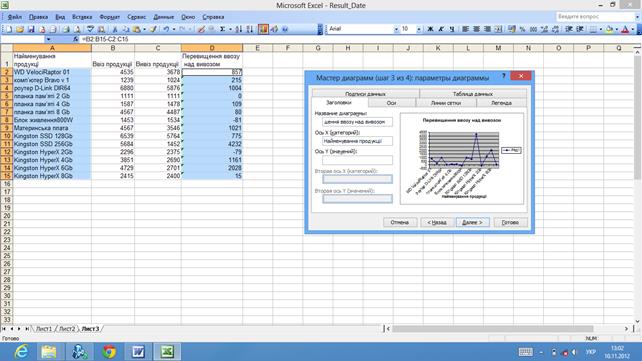Viewport: 642px width, 361px height.
Task: Switch to the Таблица данных tab
Action: 473,94
